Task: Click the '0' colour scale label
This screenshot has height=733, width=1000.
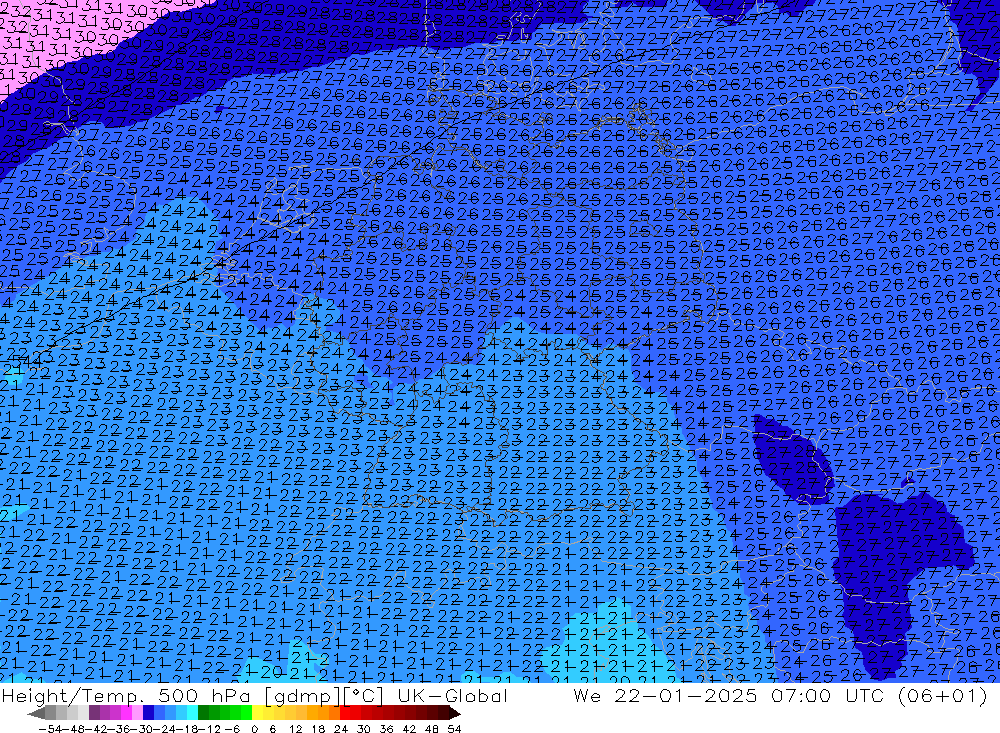Action: coord(254,729)
